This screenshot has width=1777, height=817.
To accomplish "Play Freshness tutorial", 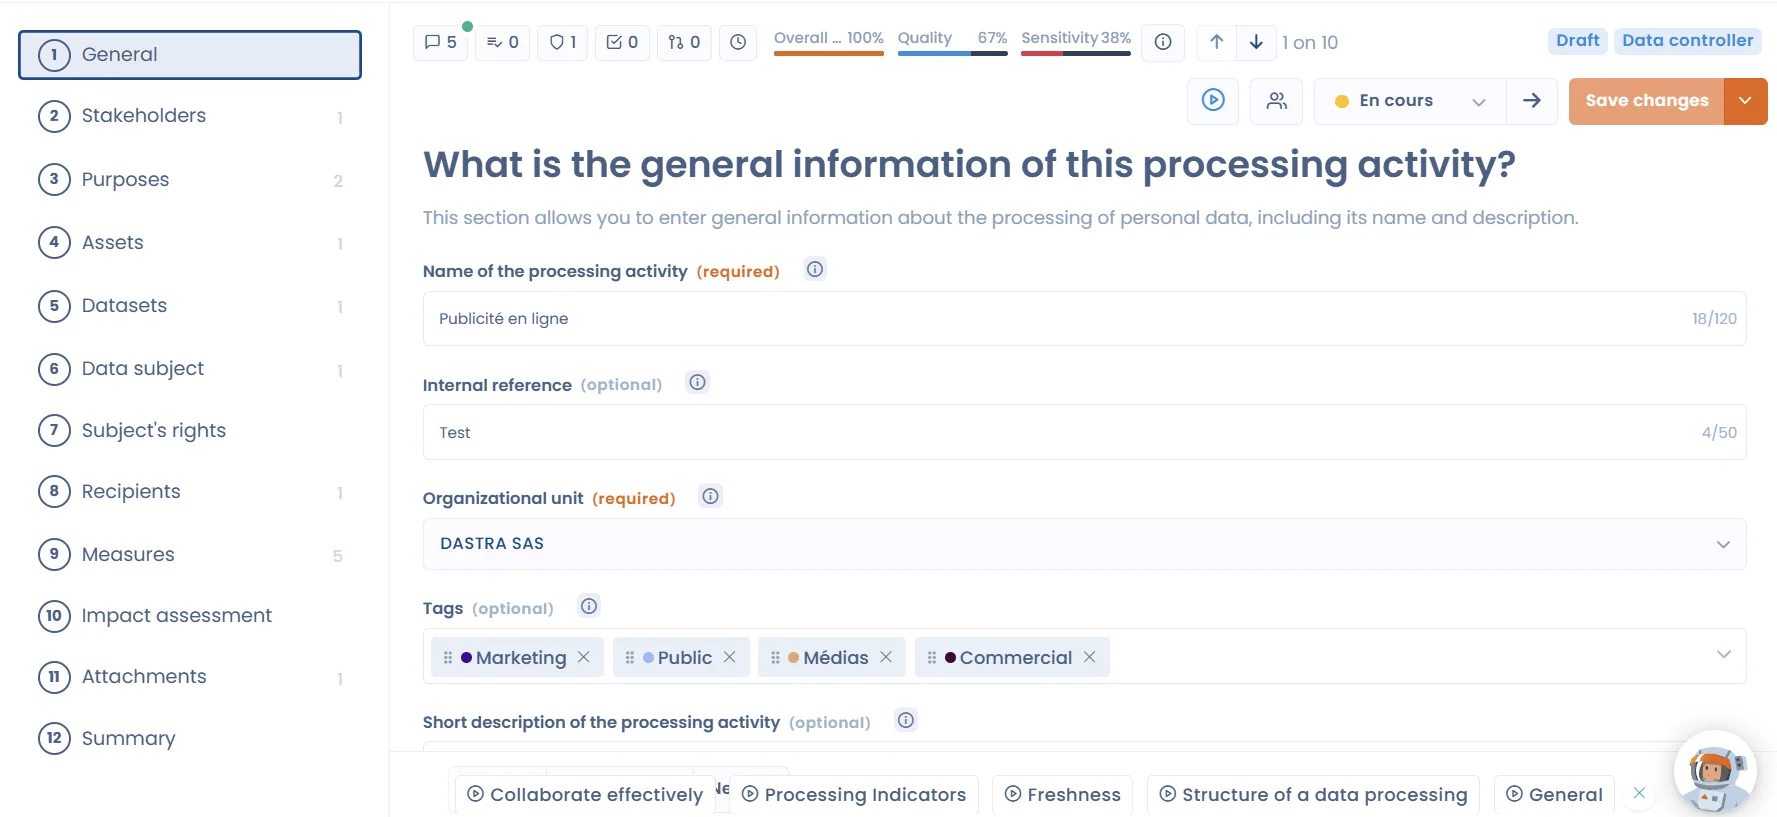I will pyautogui.click(x=1062, y=794).
